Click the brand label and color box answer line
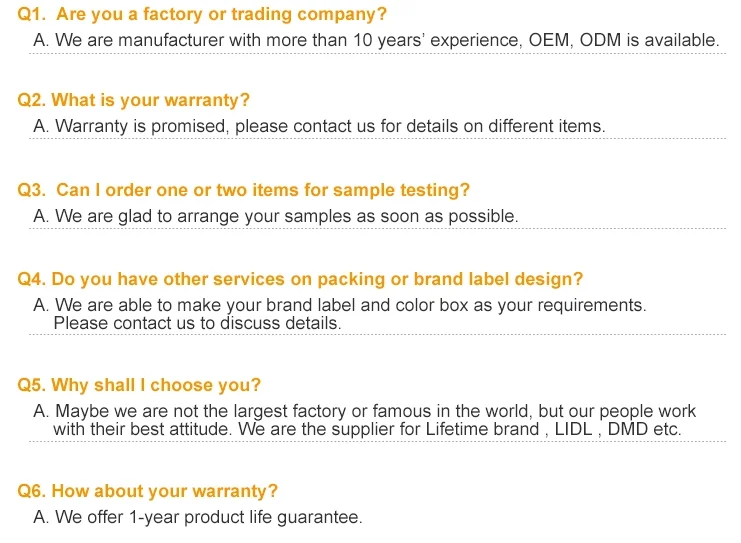Image resolution: width=741 pixels, height=543 pixels. click(340, 305)
